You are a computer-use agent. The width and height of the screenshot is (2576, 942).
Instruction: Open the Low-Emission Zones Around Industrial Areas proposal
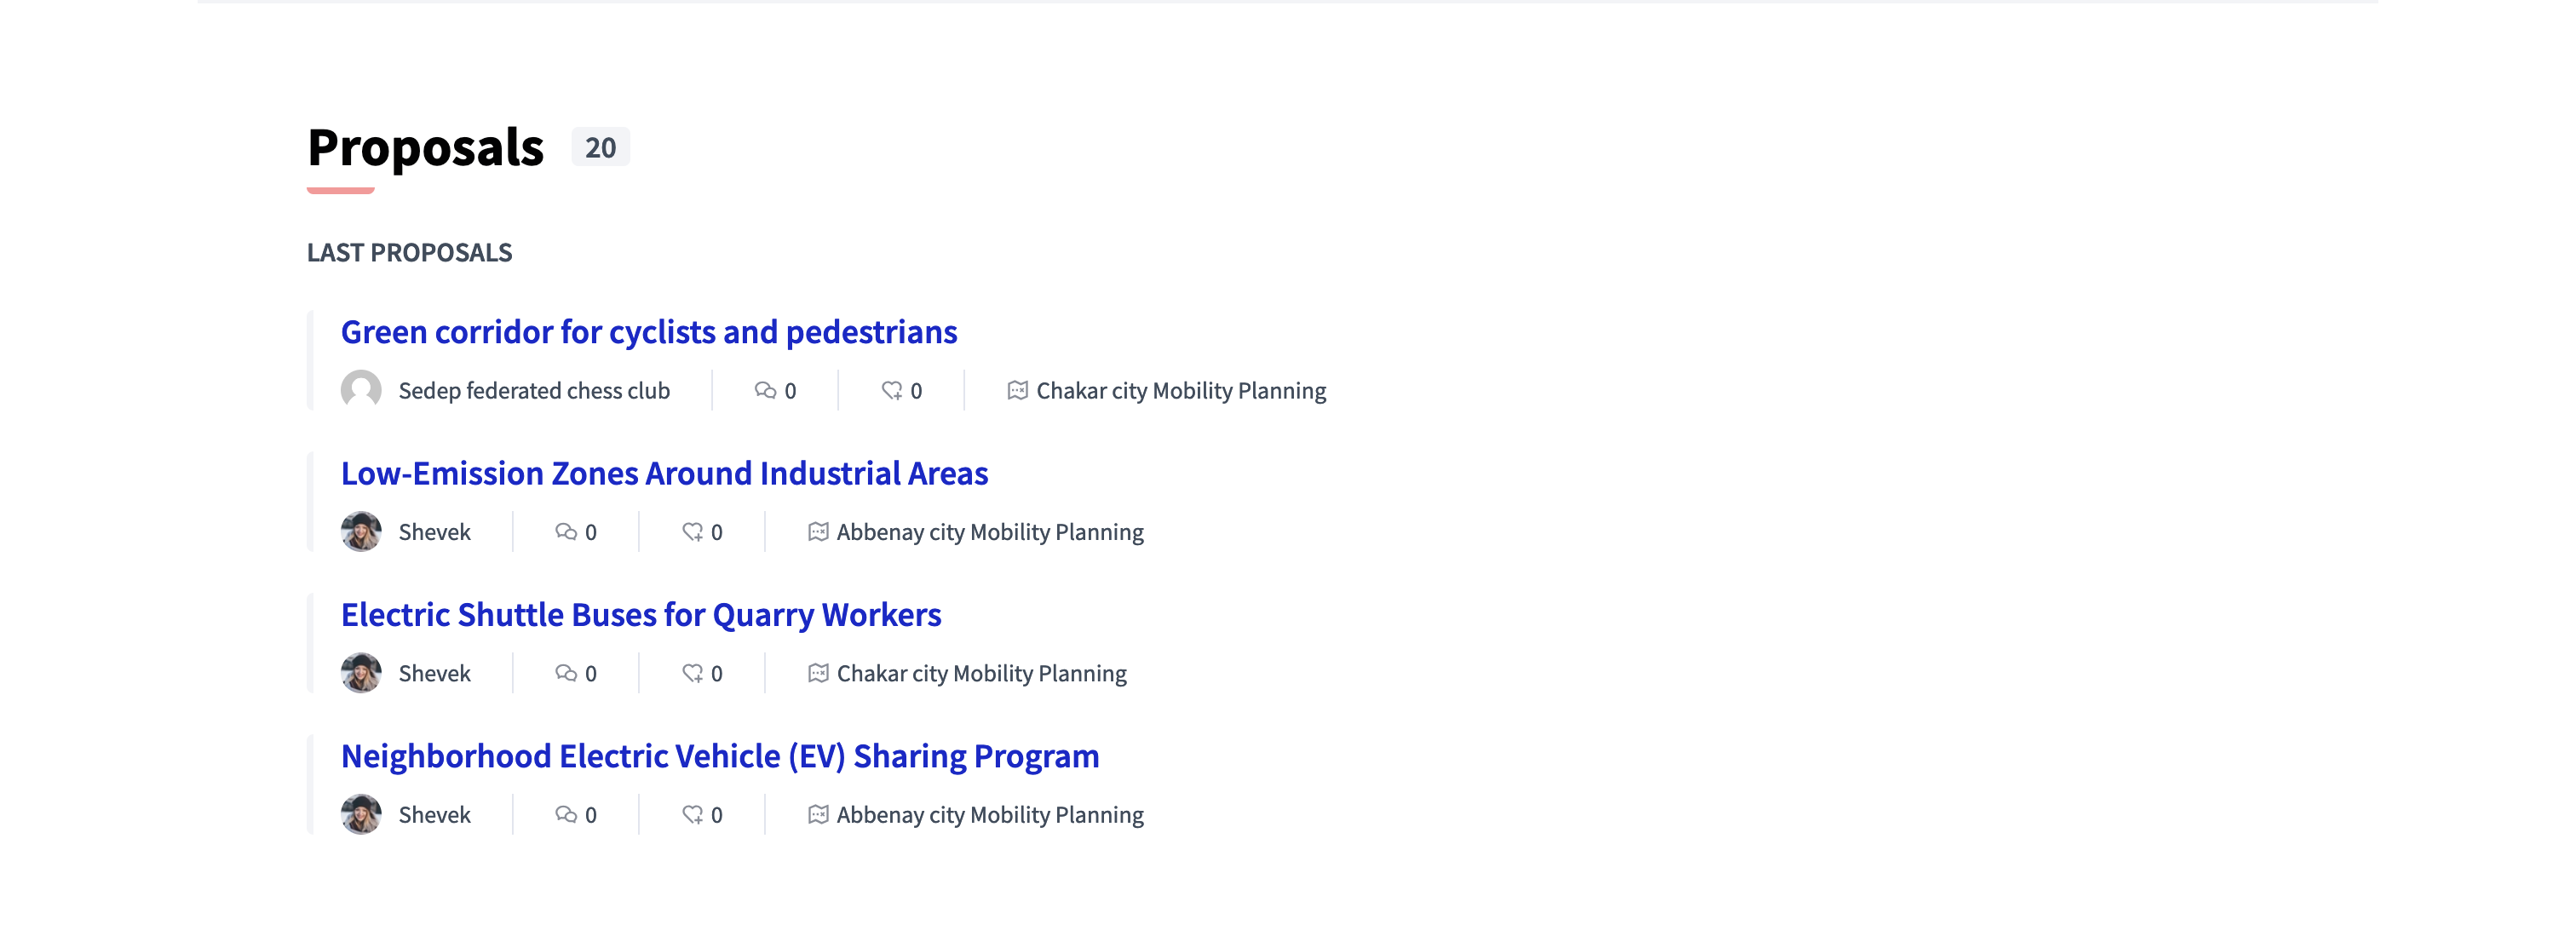[x=664, y=473]
